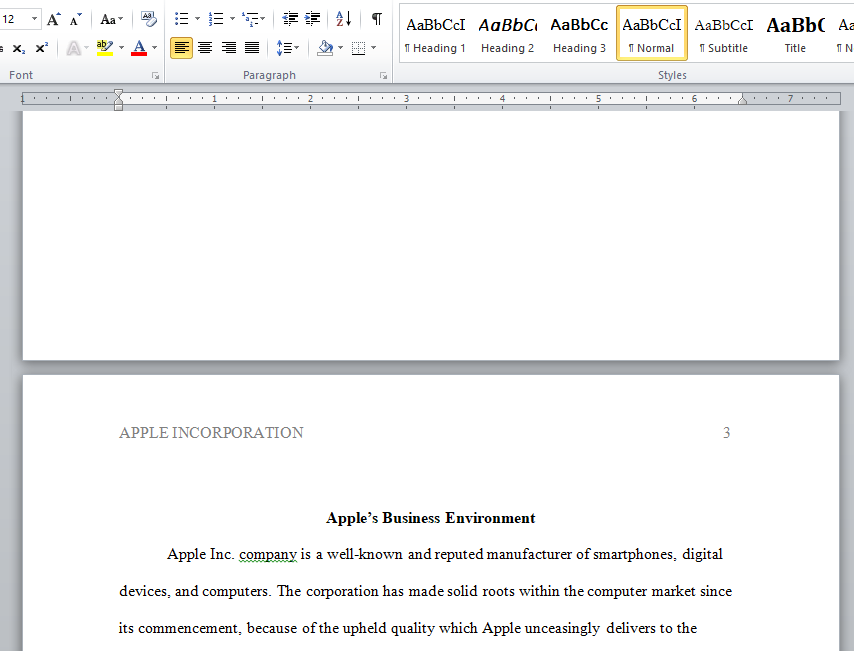Click the word corporation in the paragraph
The width and height of the screenshot is (854, 651).
click(342, 592)
